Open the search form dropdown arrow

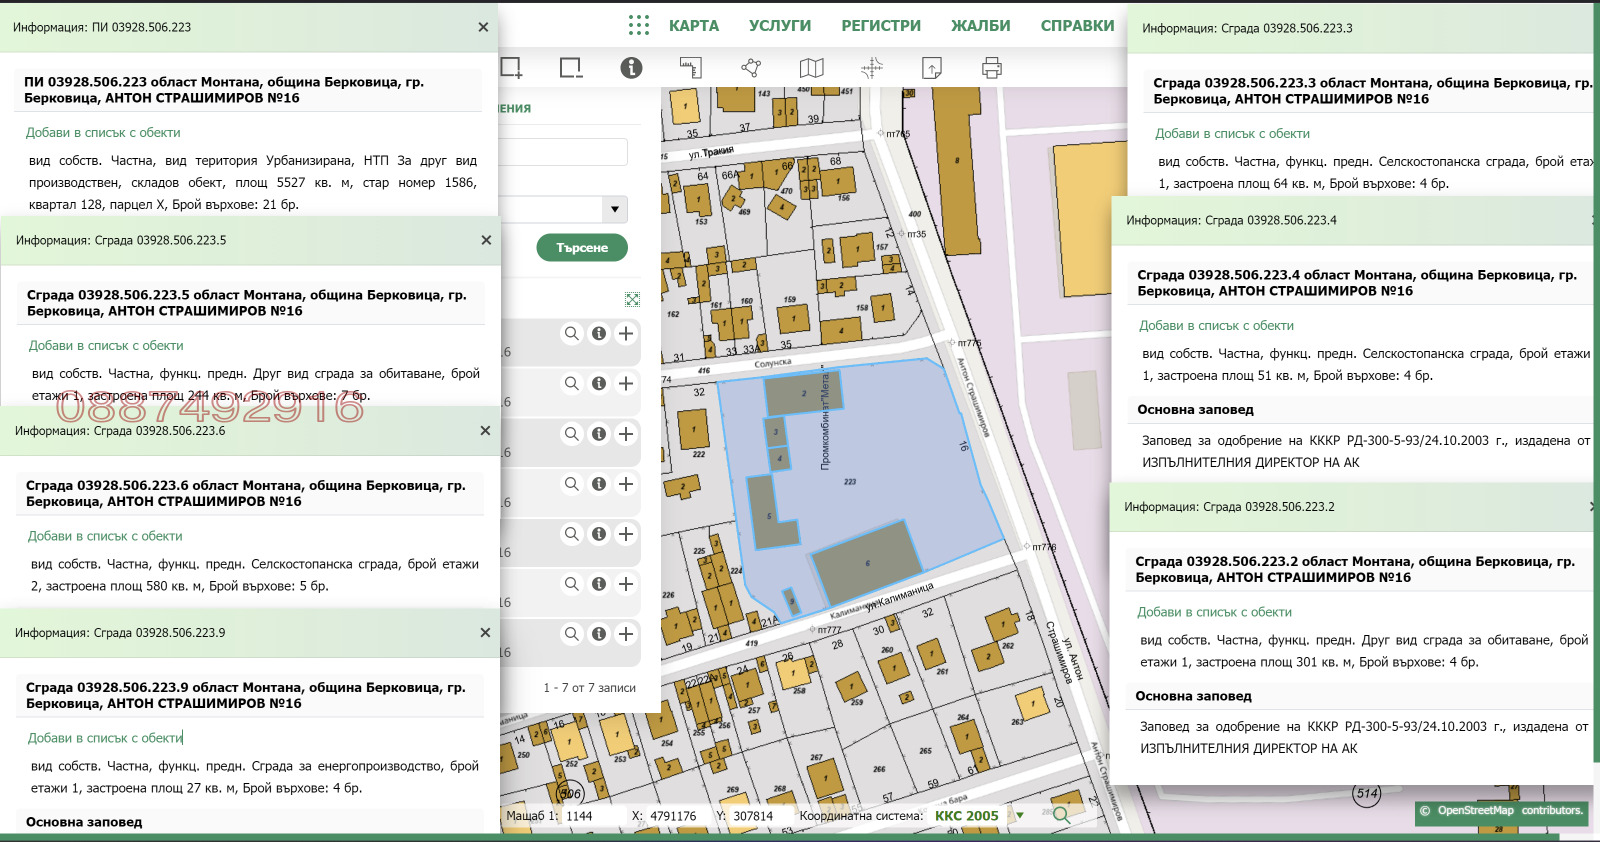point(615,210)
